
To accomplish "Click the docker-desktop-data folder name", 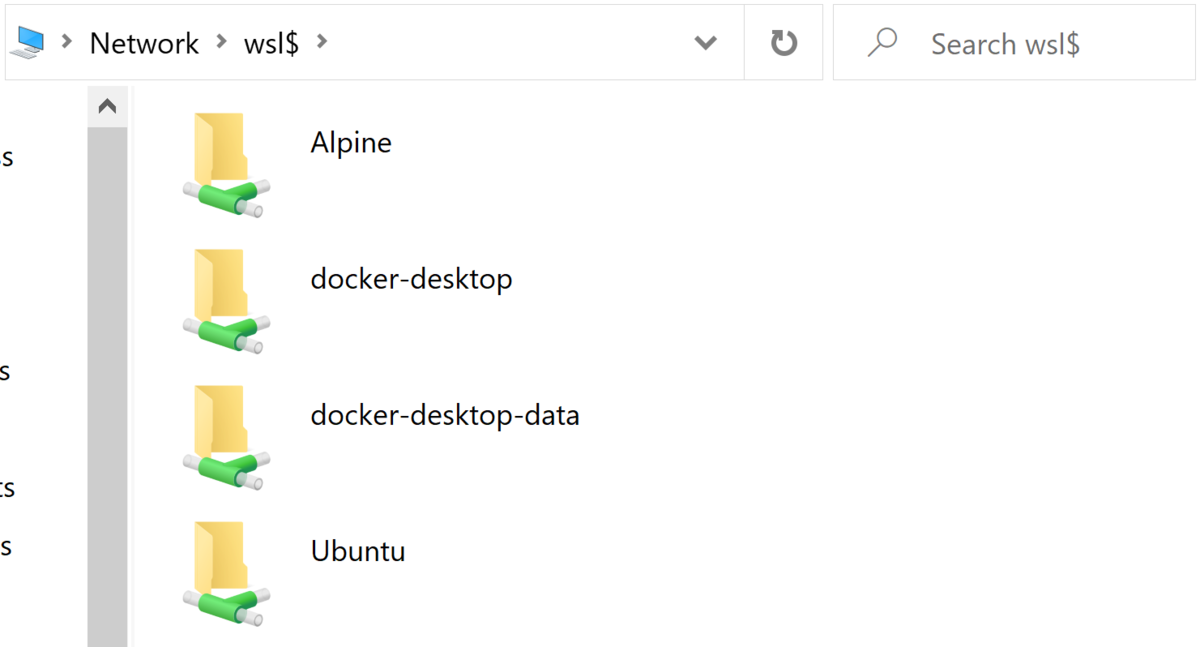I will [445, 414].
